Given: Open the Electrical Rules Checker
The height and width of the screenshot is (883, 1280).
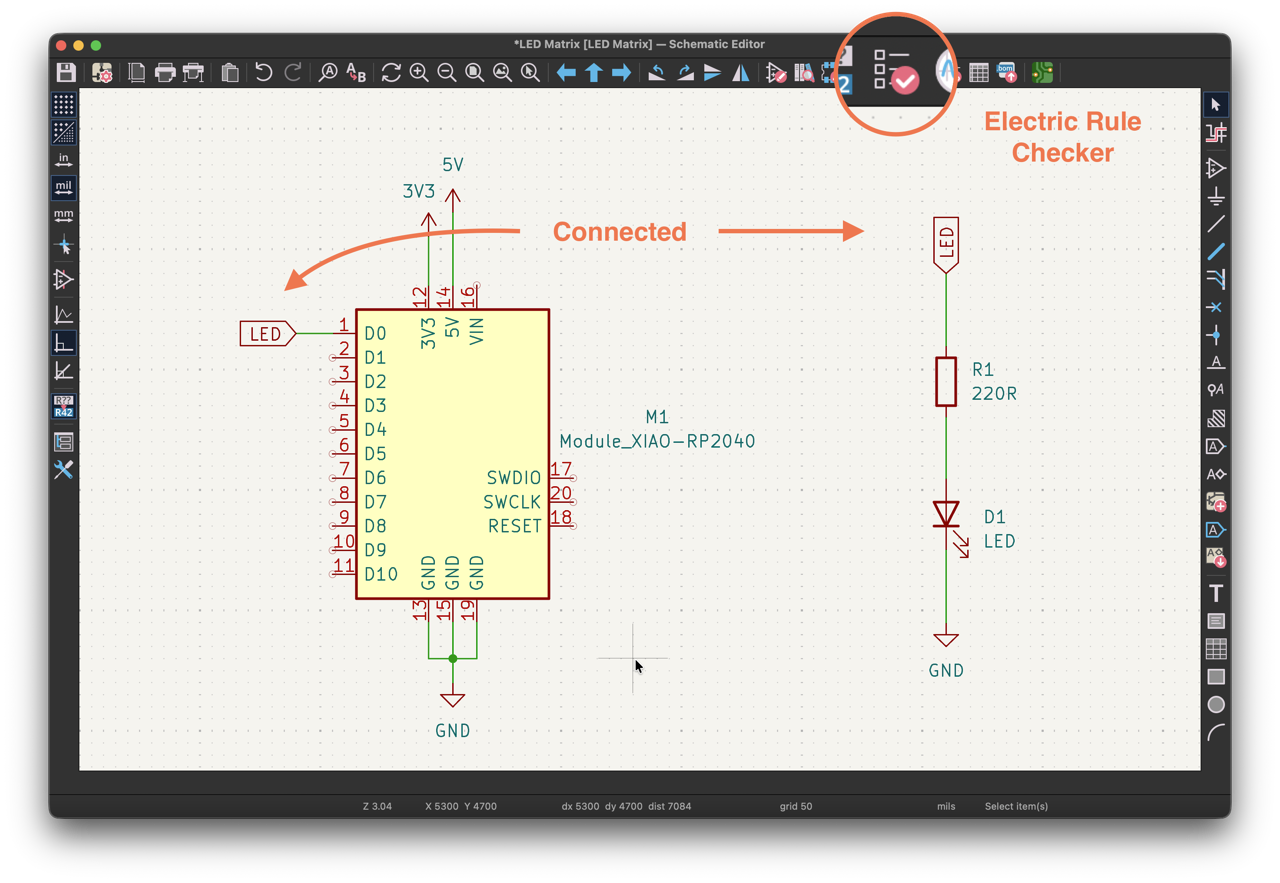Looking at the screenshot, I should [x=894, y=71].
